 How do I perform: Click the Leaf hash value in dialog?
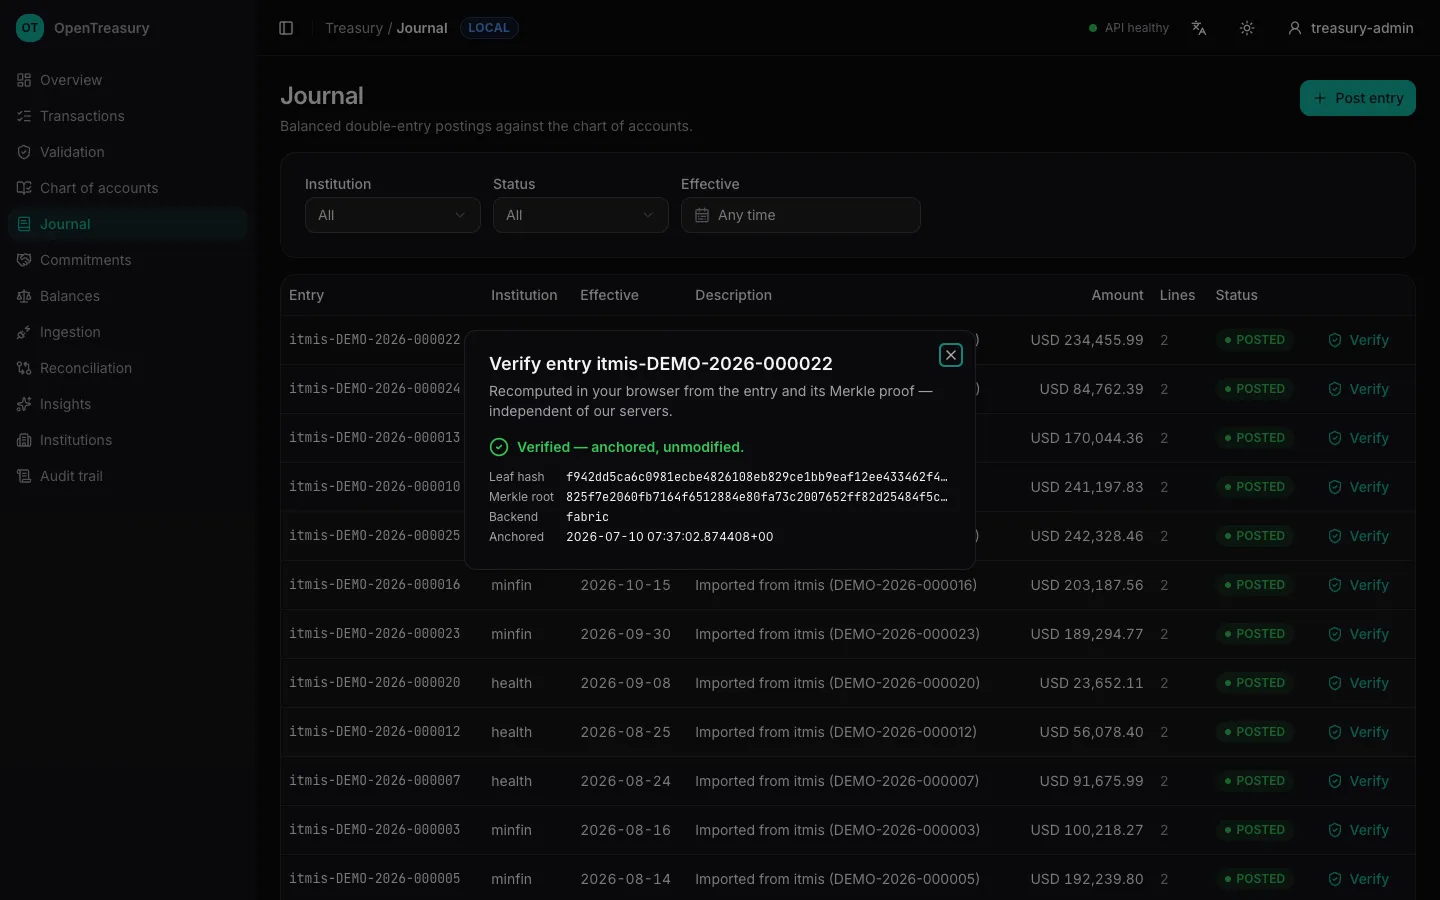757,477
